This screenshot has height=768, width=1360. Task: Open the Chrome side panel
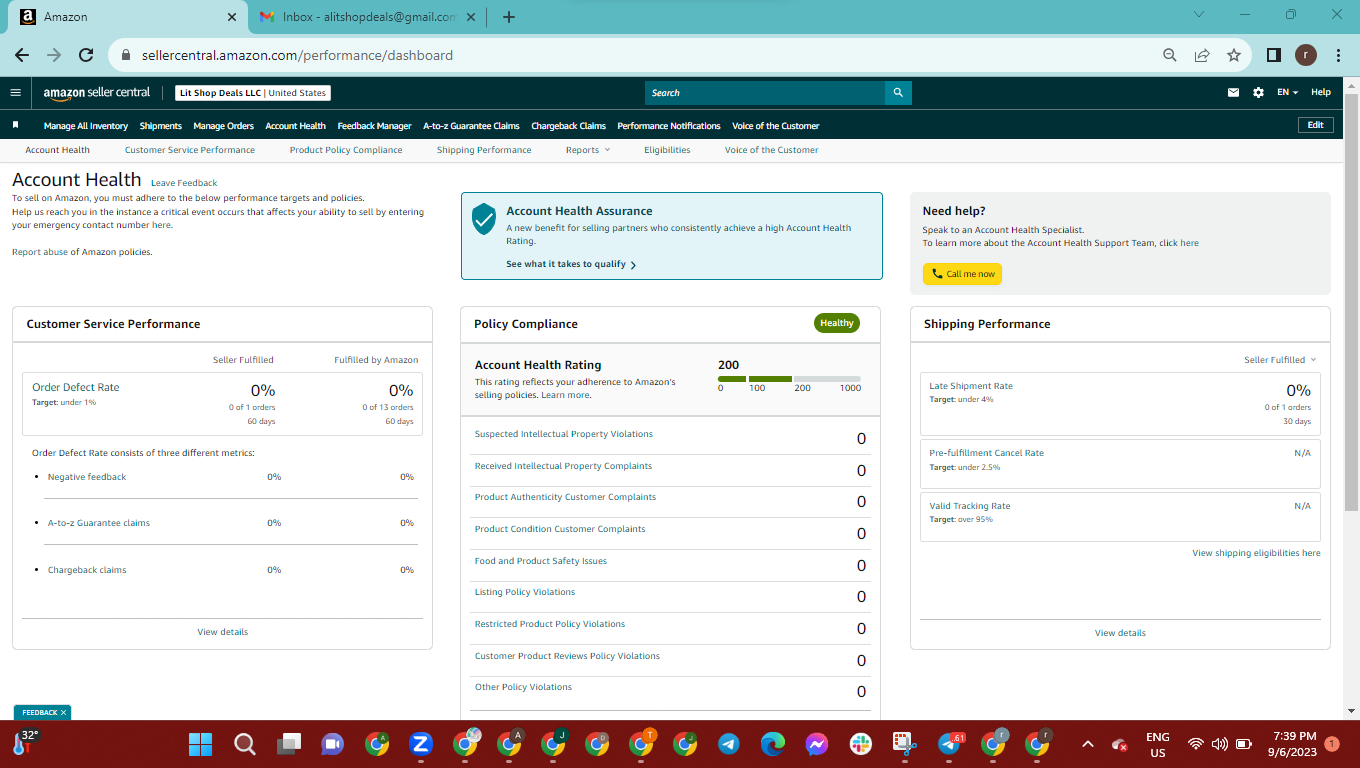click(x=1274, y=55)
